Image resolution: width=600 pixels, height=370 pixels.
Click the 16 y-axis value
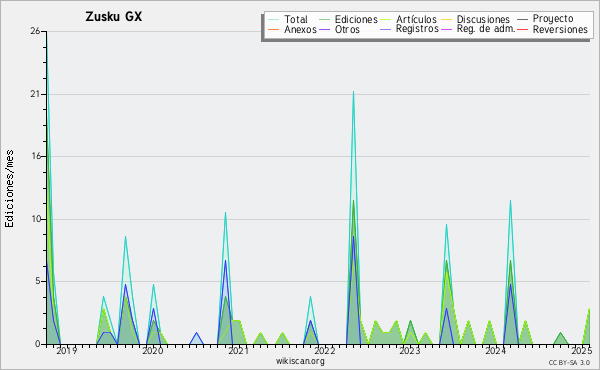[x=35, y=156]
